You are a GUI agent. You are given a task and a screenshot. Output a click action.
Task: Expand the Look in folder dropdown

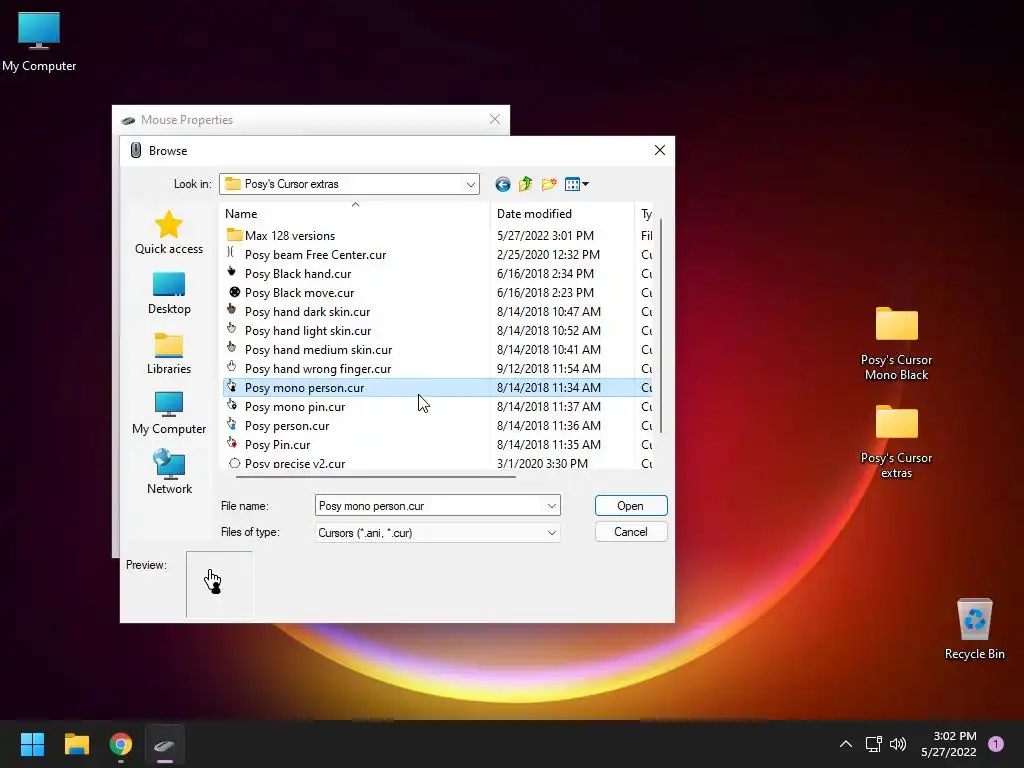471,184
